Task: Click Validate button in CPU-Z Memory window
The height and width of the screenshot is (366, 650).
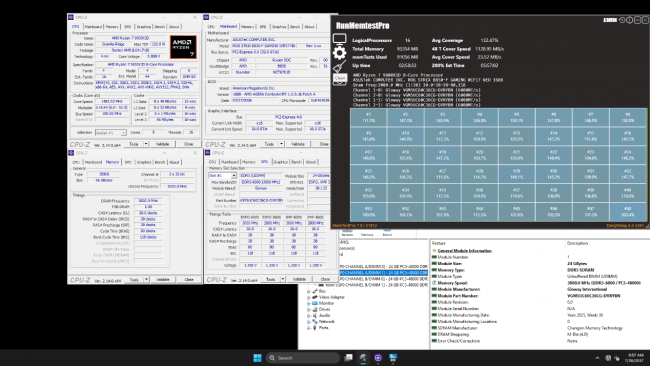Action: (163, 280)
